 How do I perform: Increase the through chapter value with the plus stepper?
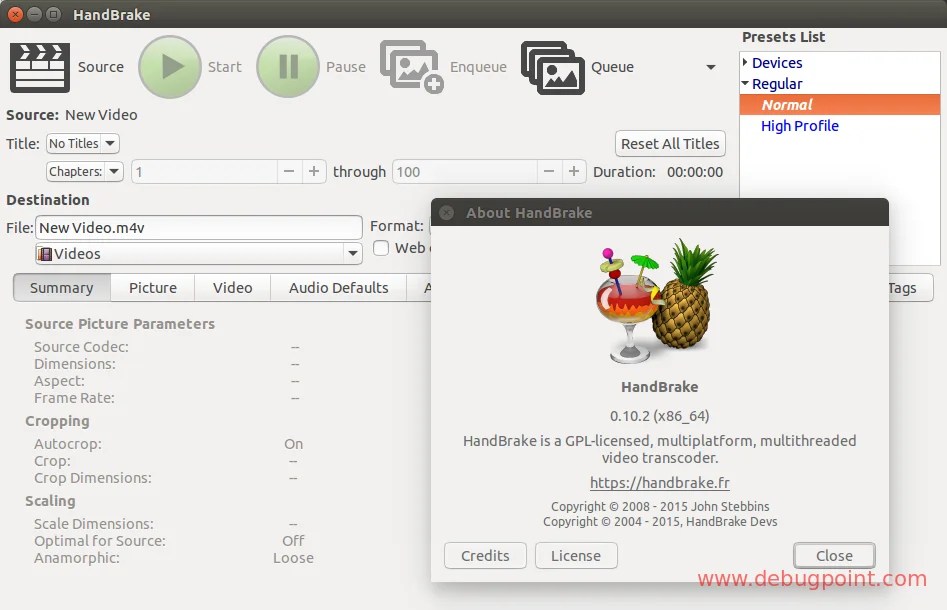tap(575, 171)
